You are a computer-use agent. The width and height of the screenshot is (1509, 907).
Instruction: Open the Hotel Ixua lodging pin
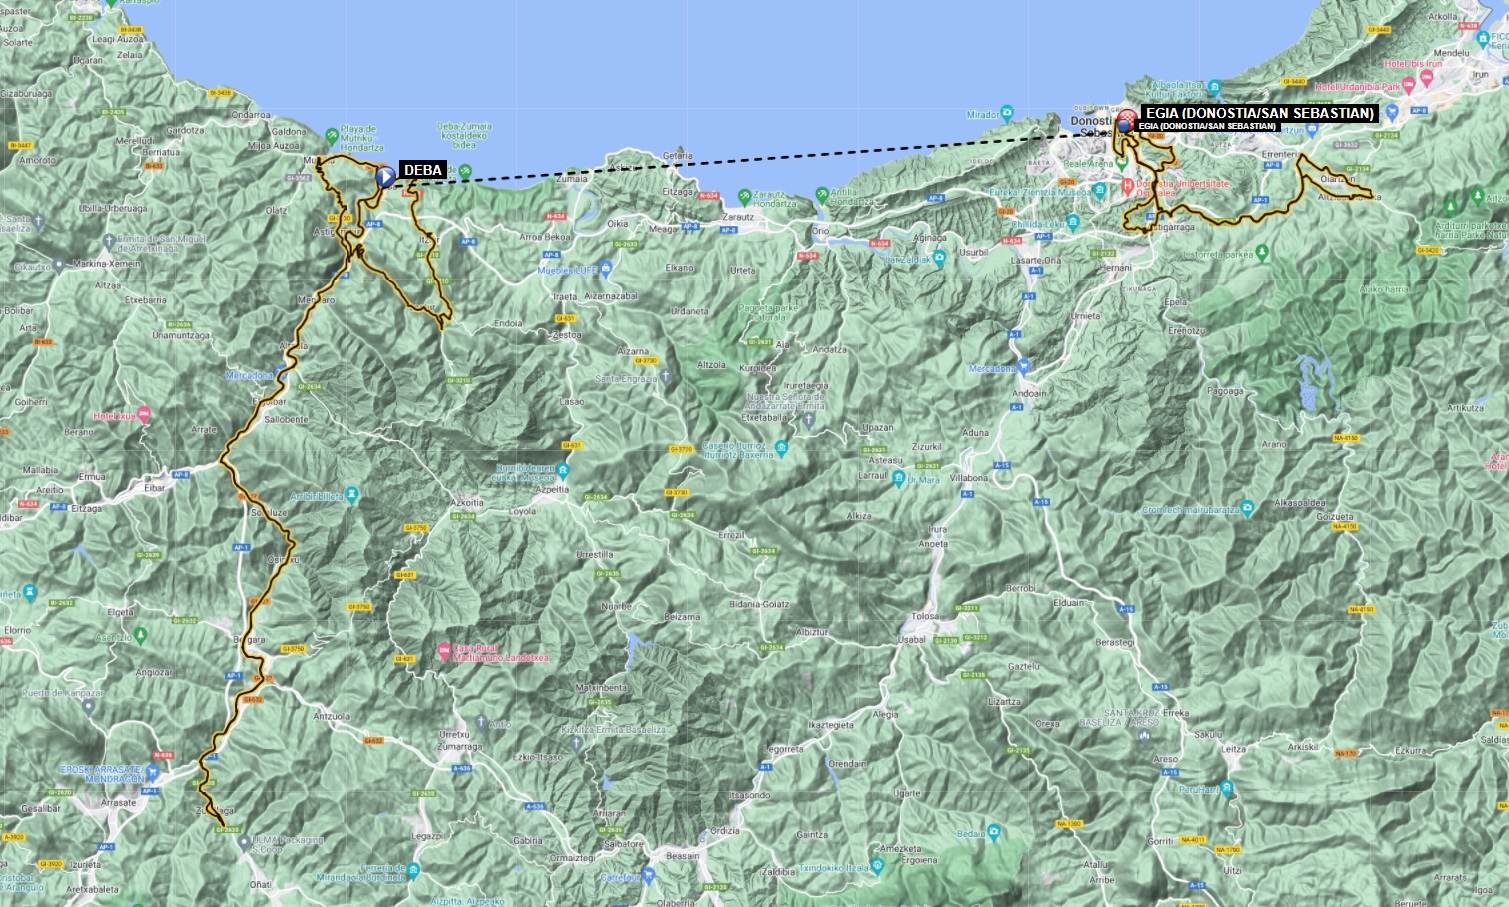145,415
